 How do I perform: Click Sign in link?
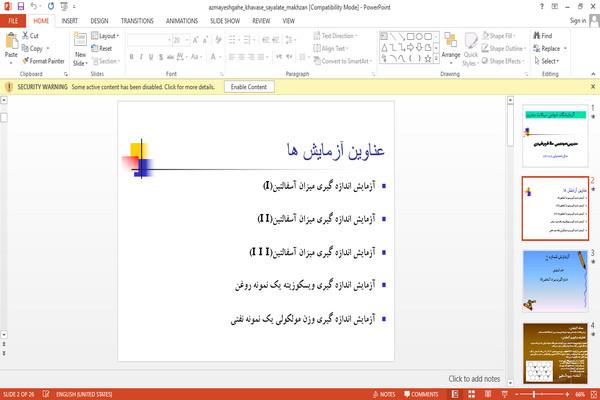click(578, 21)
